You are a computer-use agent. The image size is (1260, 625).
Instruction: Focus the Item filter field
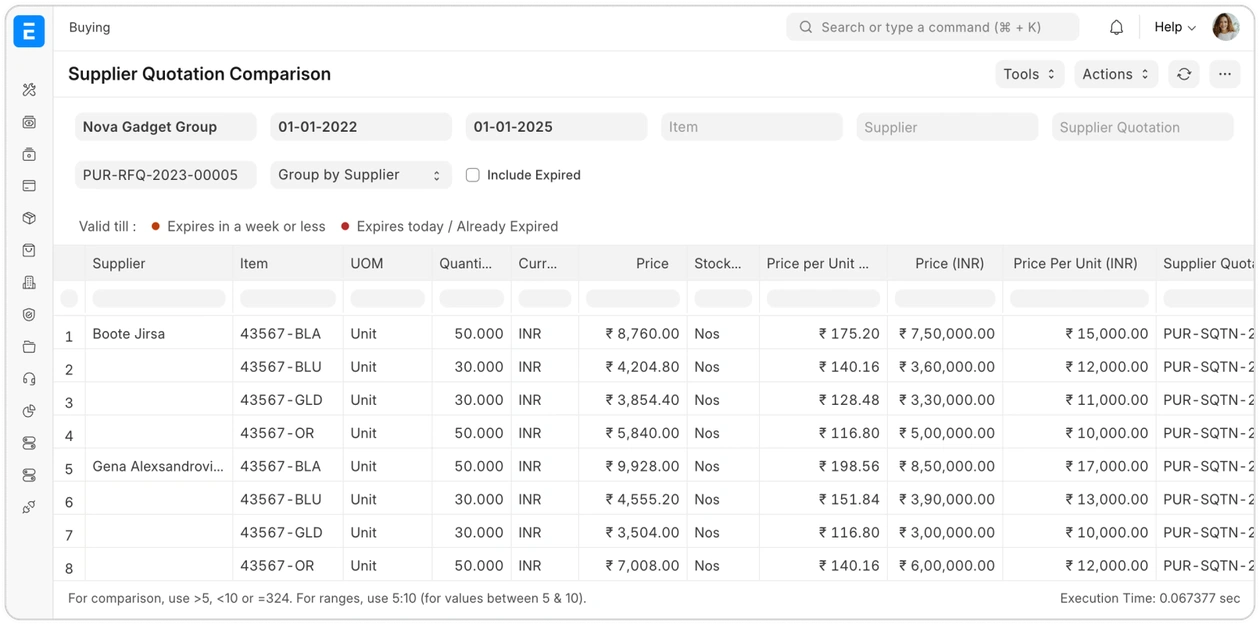[x=751, y=127]
